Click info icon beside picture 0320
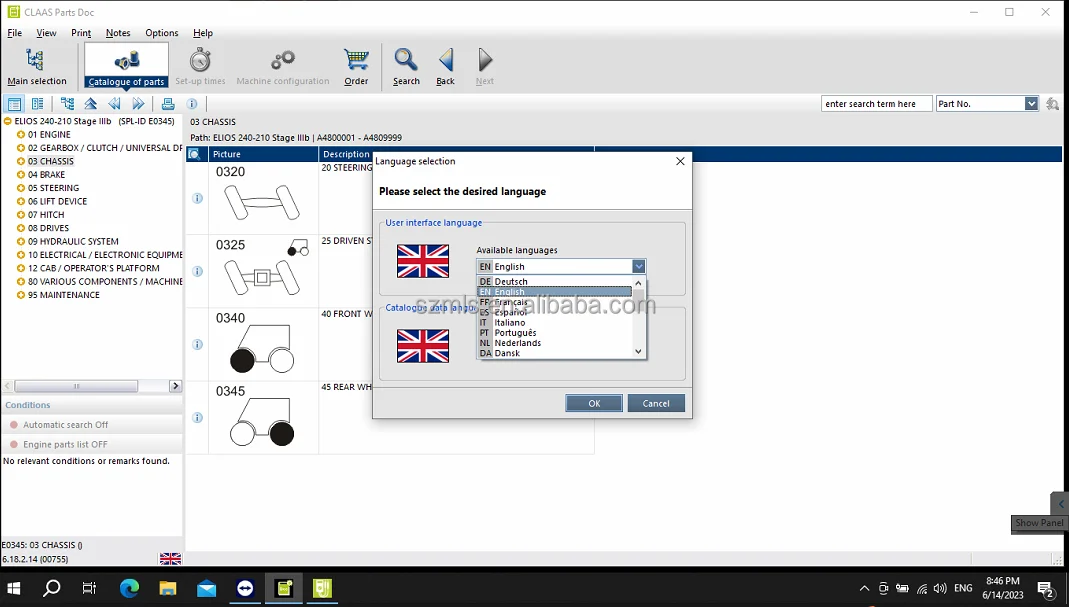This screenshot has width=1069, height=607. pos(197,198)
